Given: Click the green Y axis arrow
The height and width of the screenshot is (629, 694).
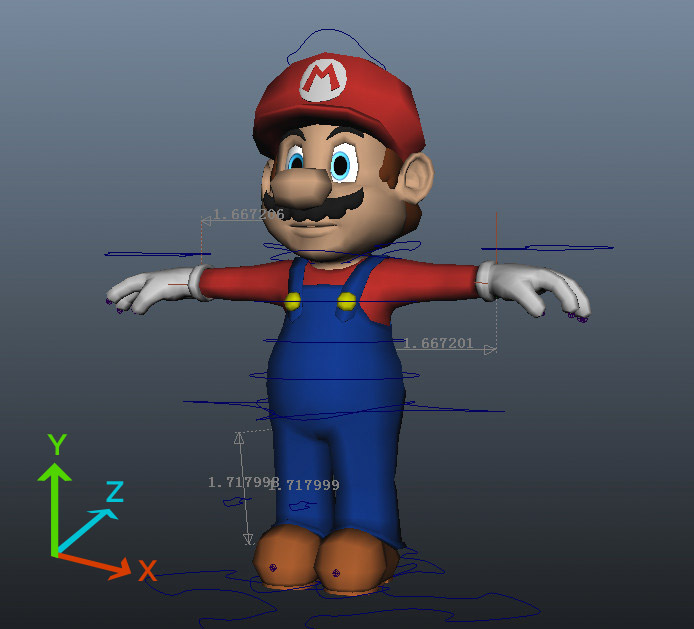Looking at the screenshot, I should [x=54, y=509].
